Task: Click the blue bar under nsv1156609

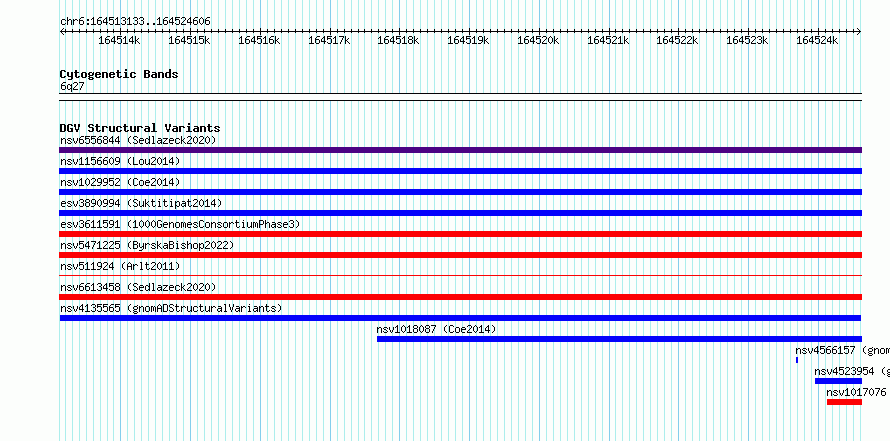Action: coord(460,171)
